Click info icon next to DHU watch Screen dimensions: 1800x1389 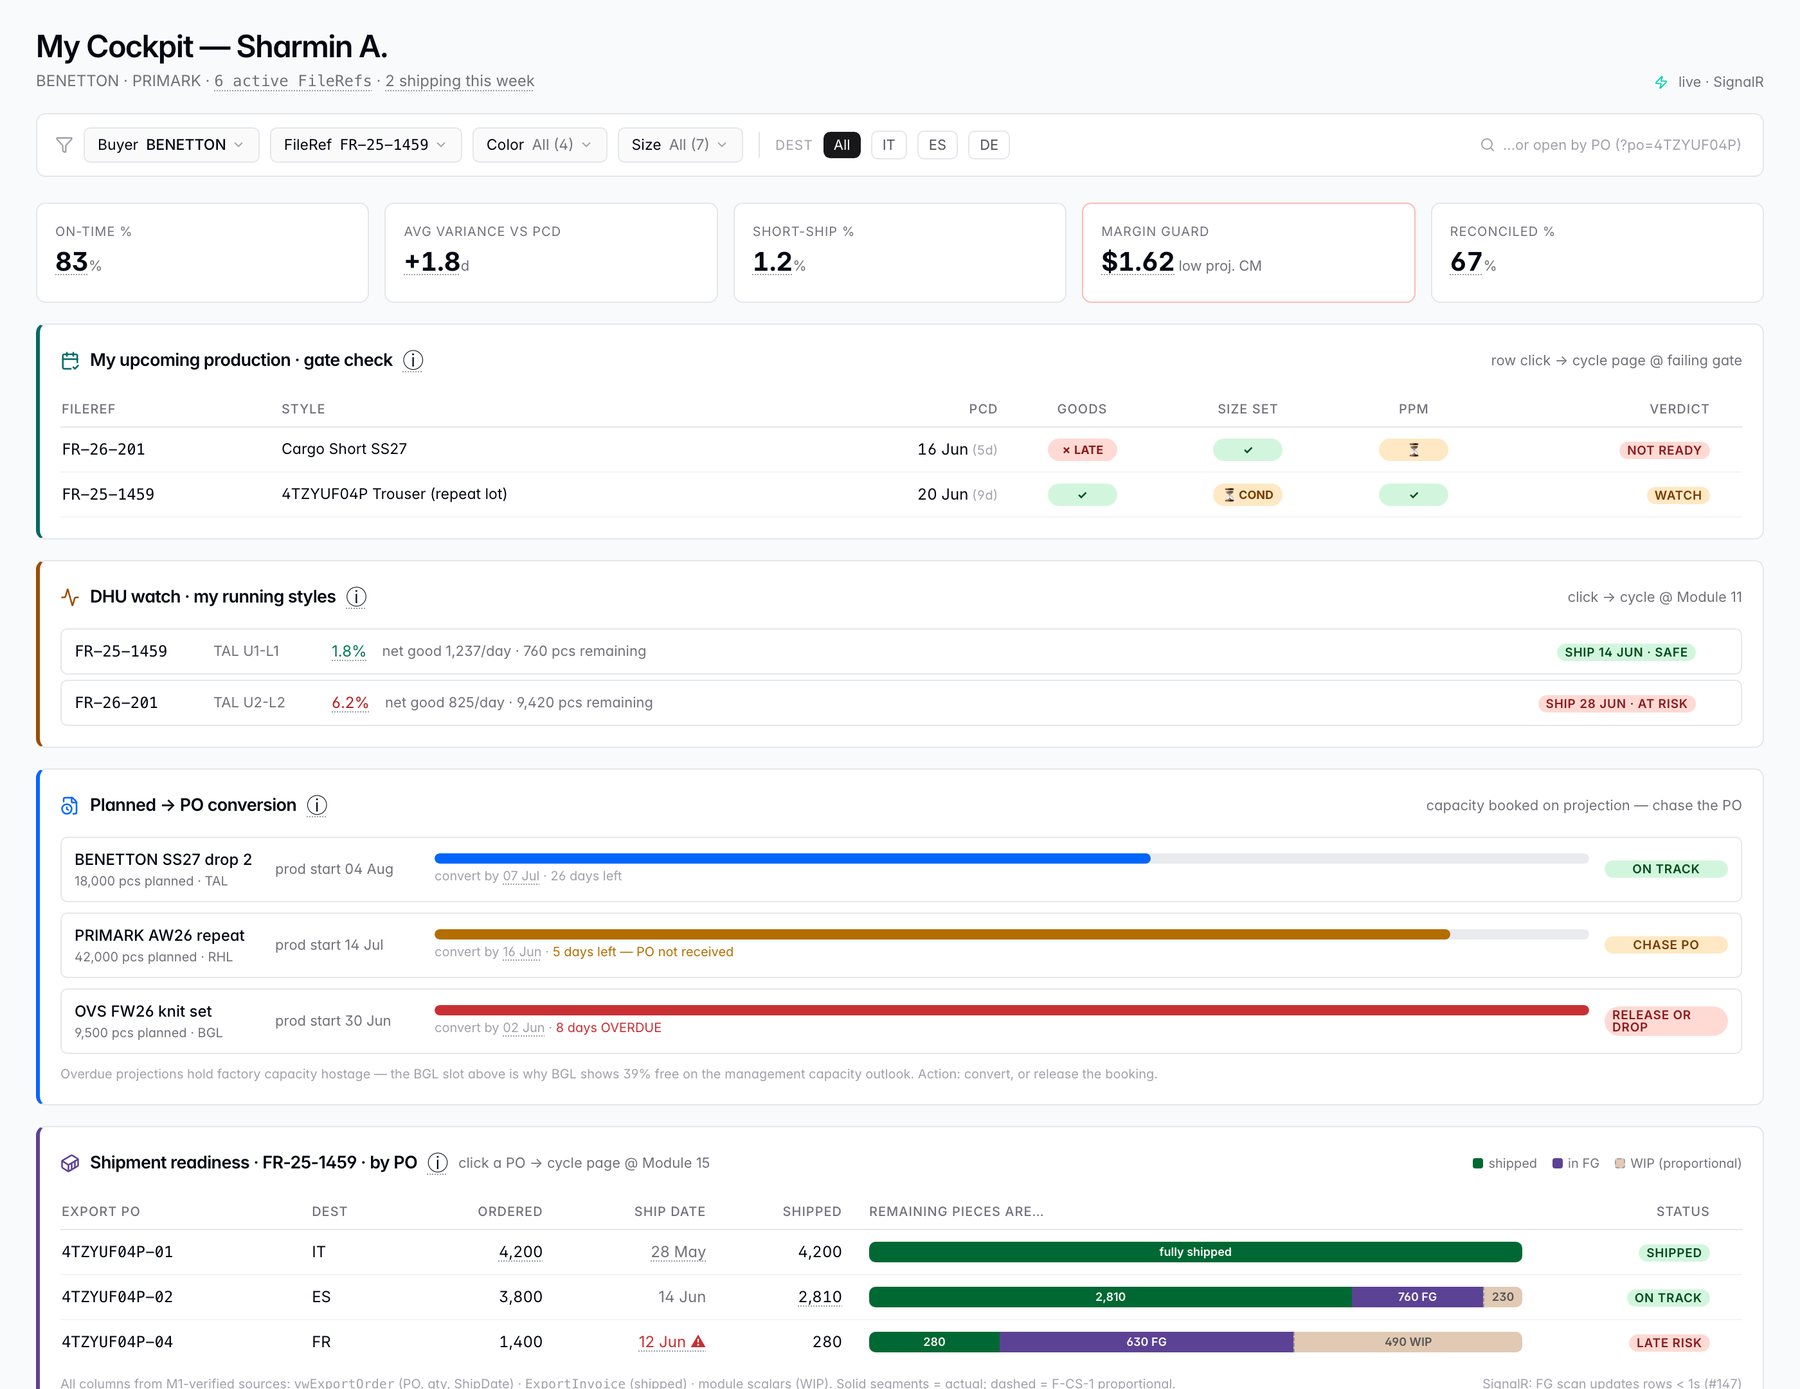(x=356, y=597)
